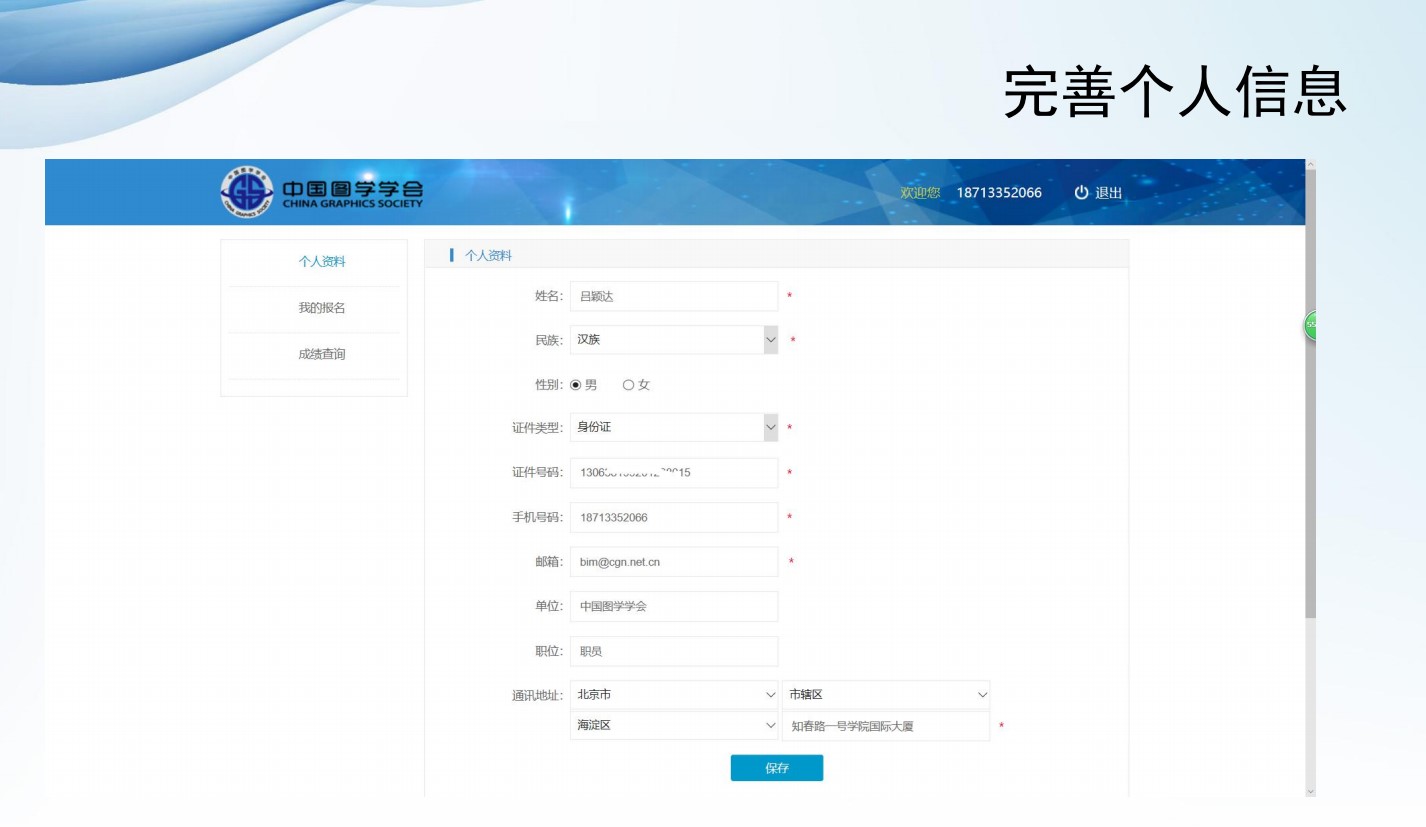Click the 姓名 name input field
Viewport: 1426px width, 827px height.
point(673,296)
